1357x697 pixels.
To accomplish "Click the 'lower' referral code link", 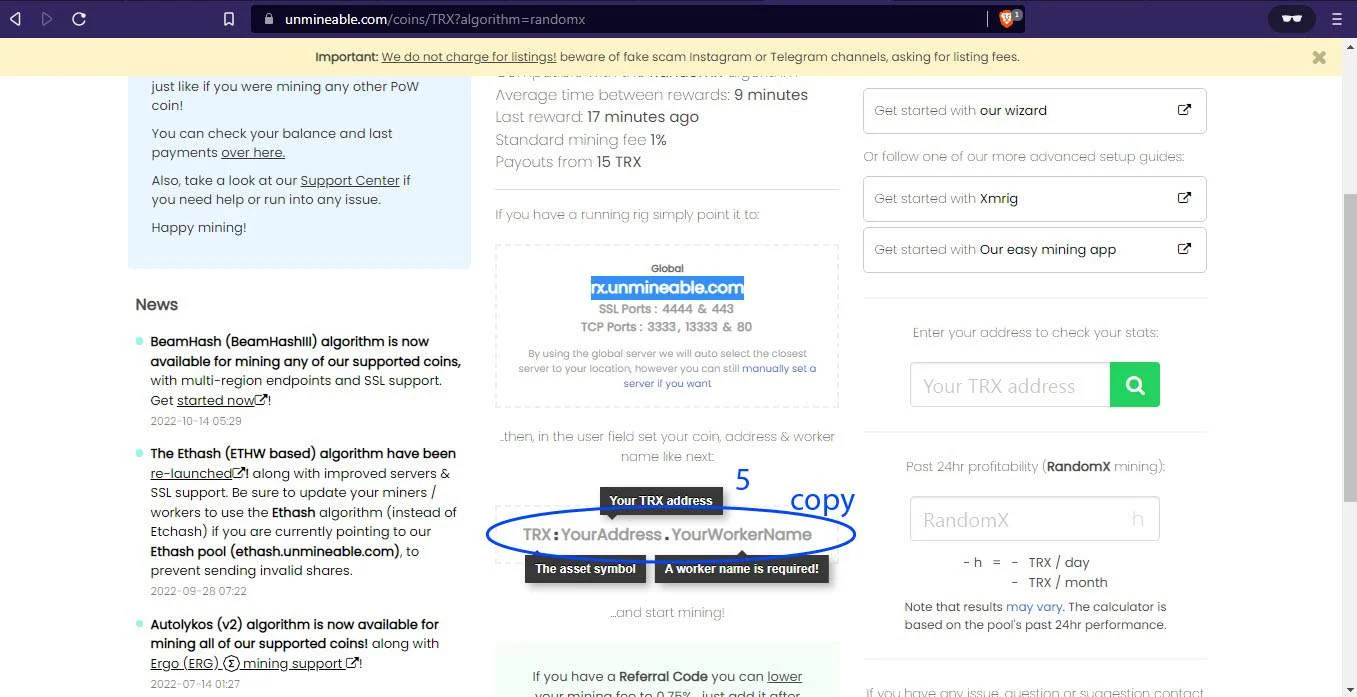I will click(785, 677).
